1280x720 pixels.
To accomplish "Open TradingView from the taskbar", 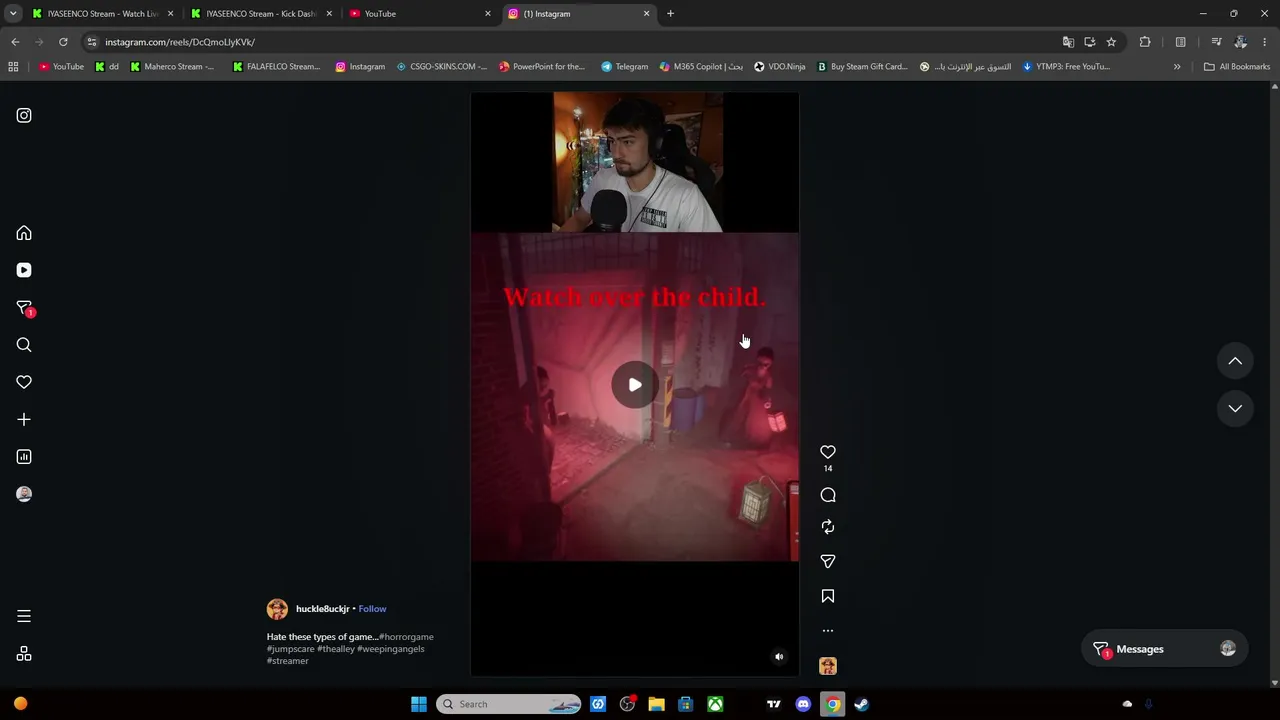I will coord(774,704).
